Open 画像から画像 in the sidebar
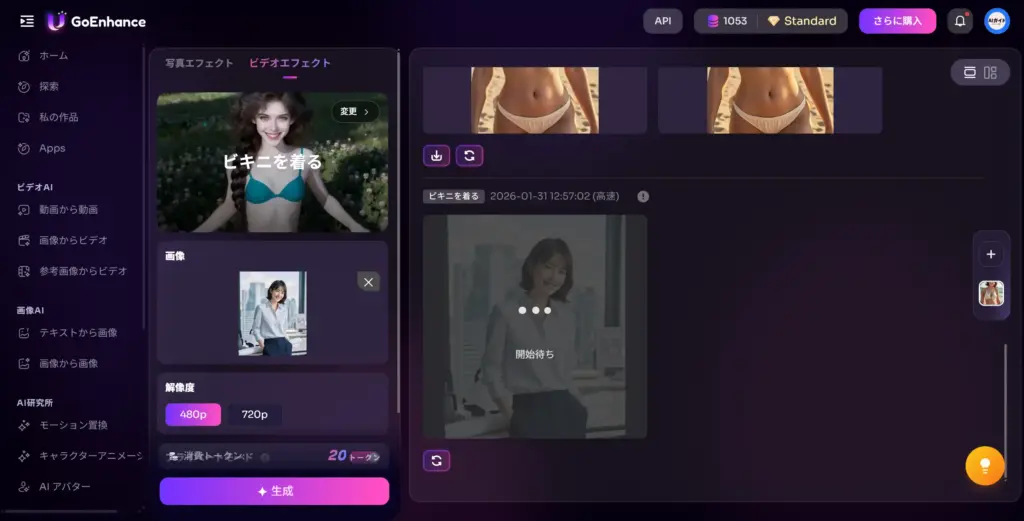This screenshot has height=521, width=1024. tap(58, 364)
